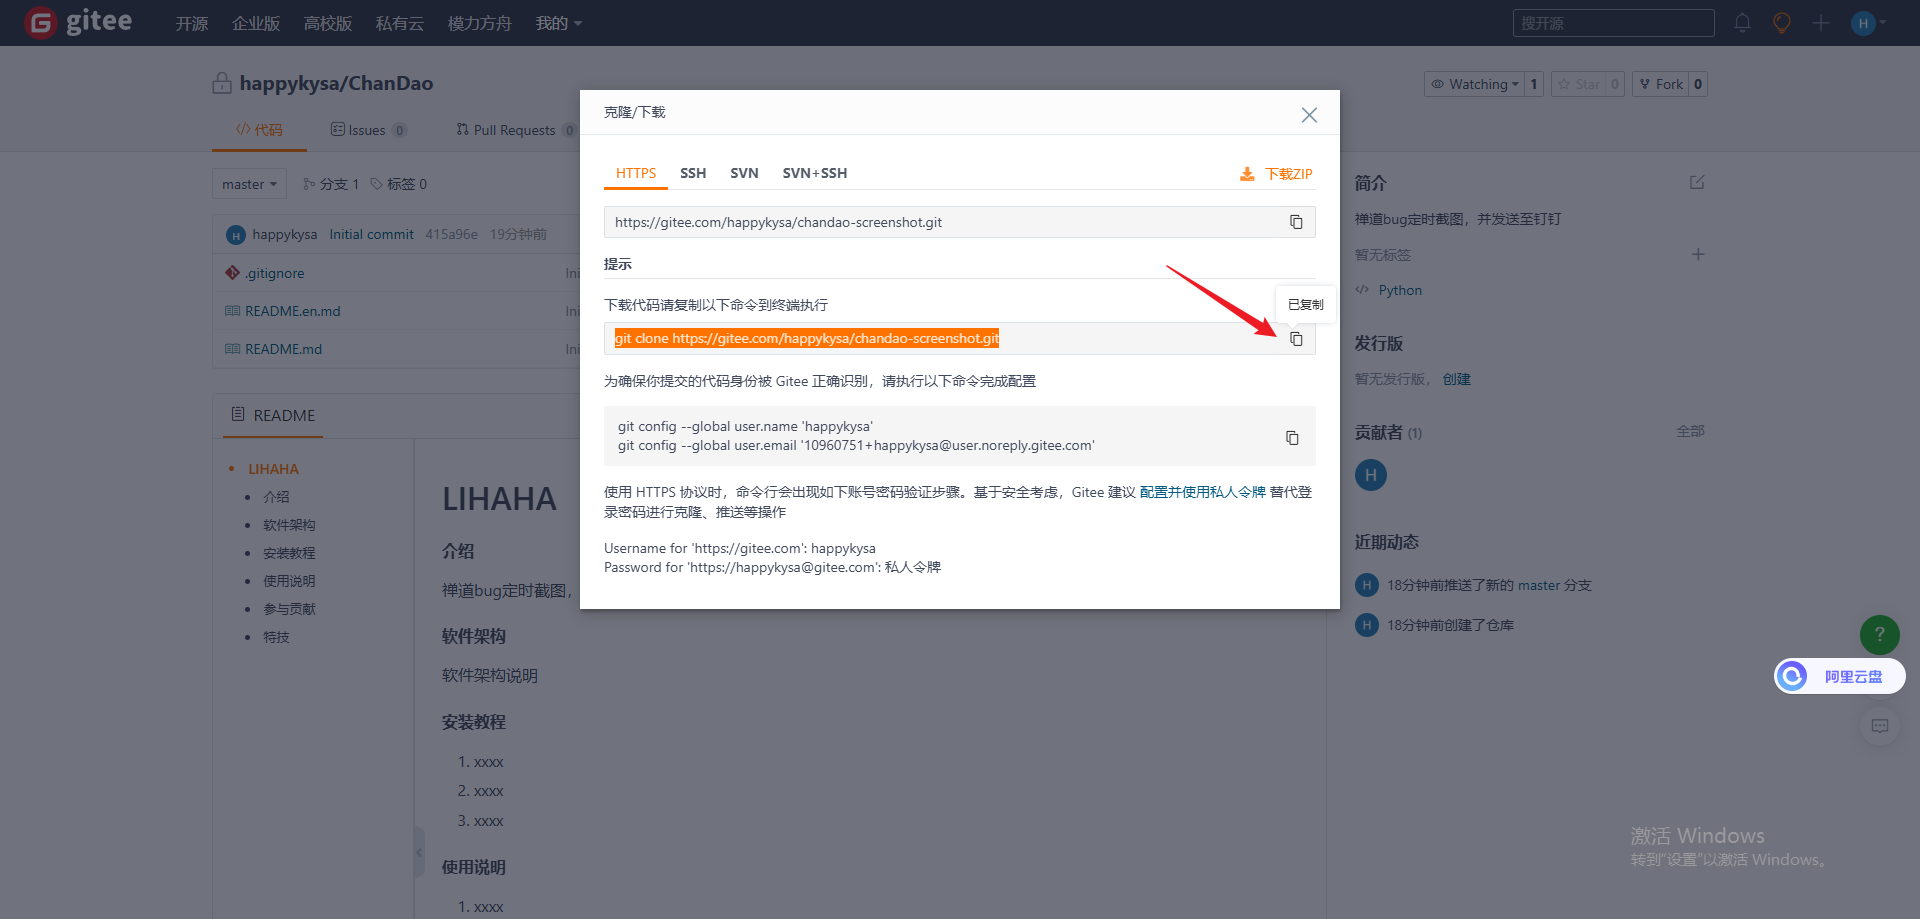This screenshot has width=1920, height=919.
Task: Select the README panel tab
Action: click(273, 415)
